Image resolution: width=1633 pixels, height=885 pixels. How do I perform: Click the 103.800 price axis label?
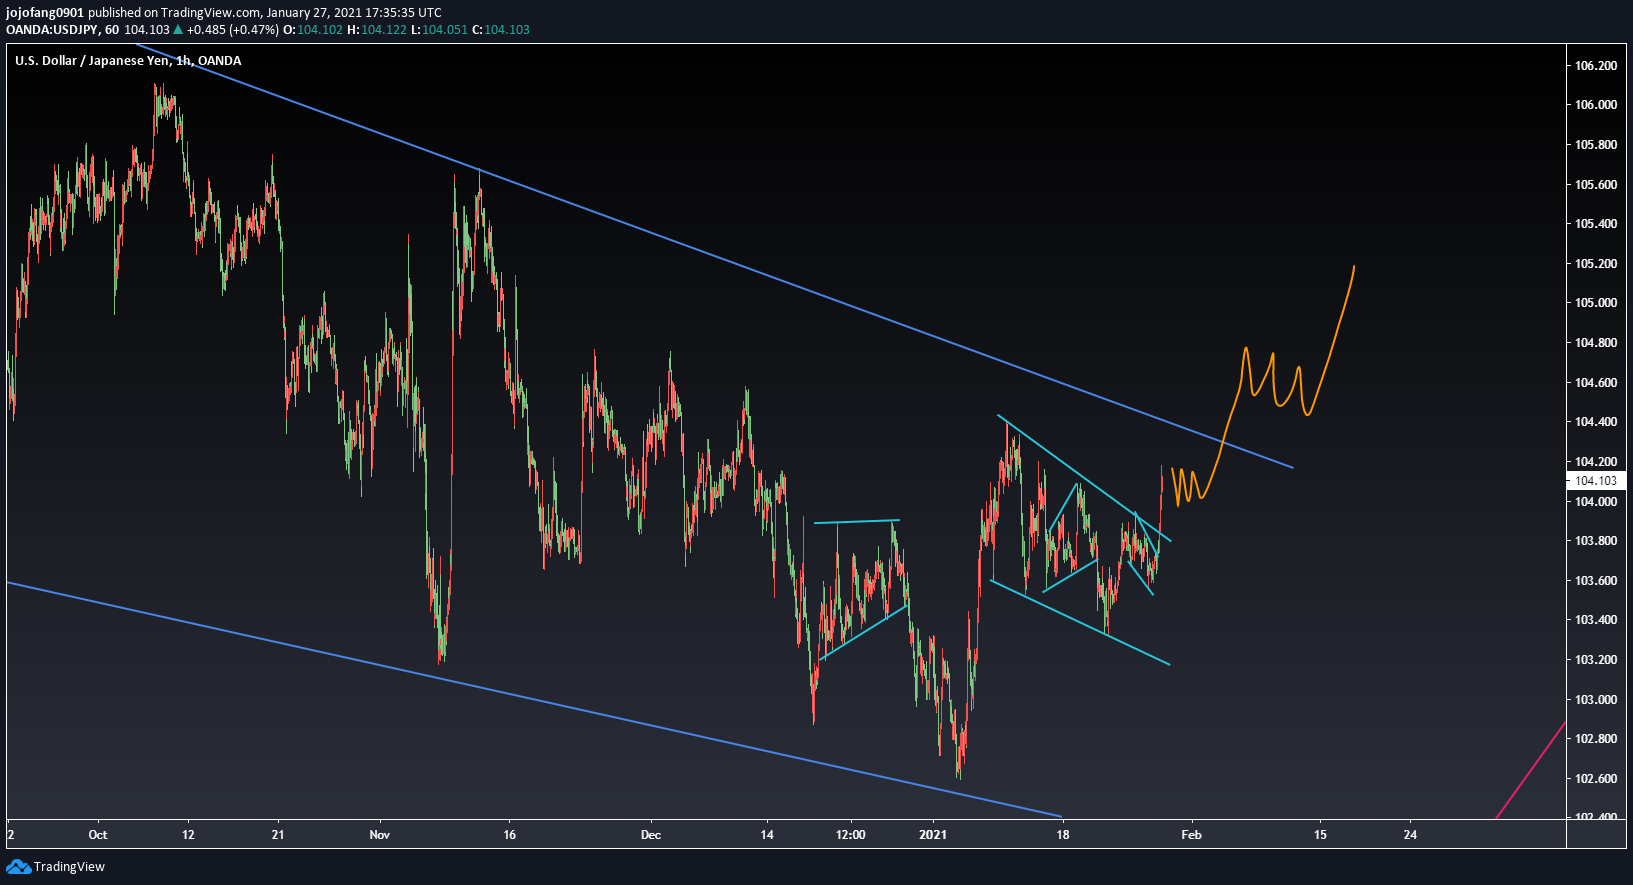[x=1596, y=541]
